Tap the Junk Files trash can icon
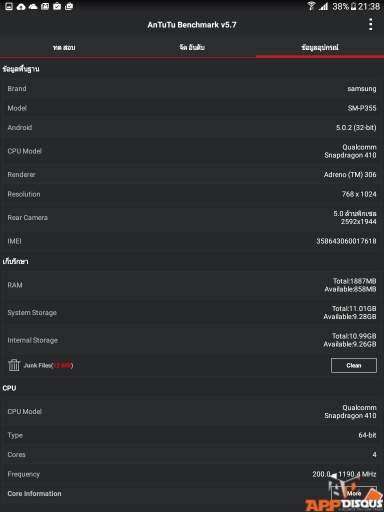384x512 pixels. [x=14, y=365]
